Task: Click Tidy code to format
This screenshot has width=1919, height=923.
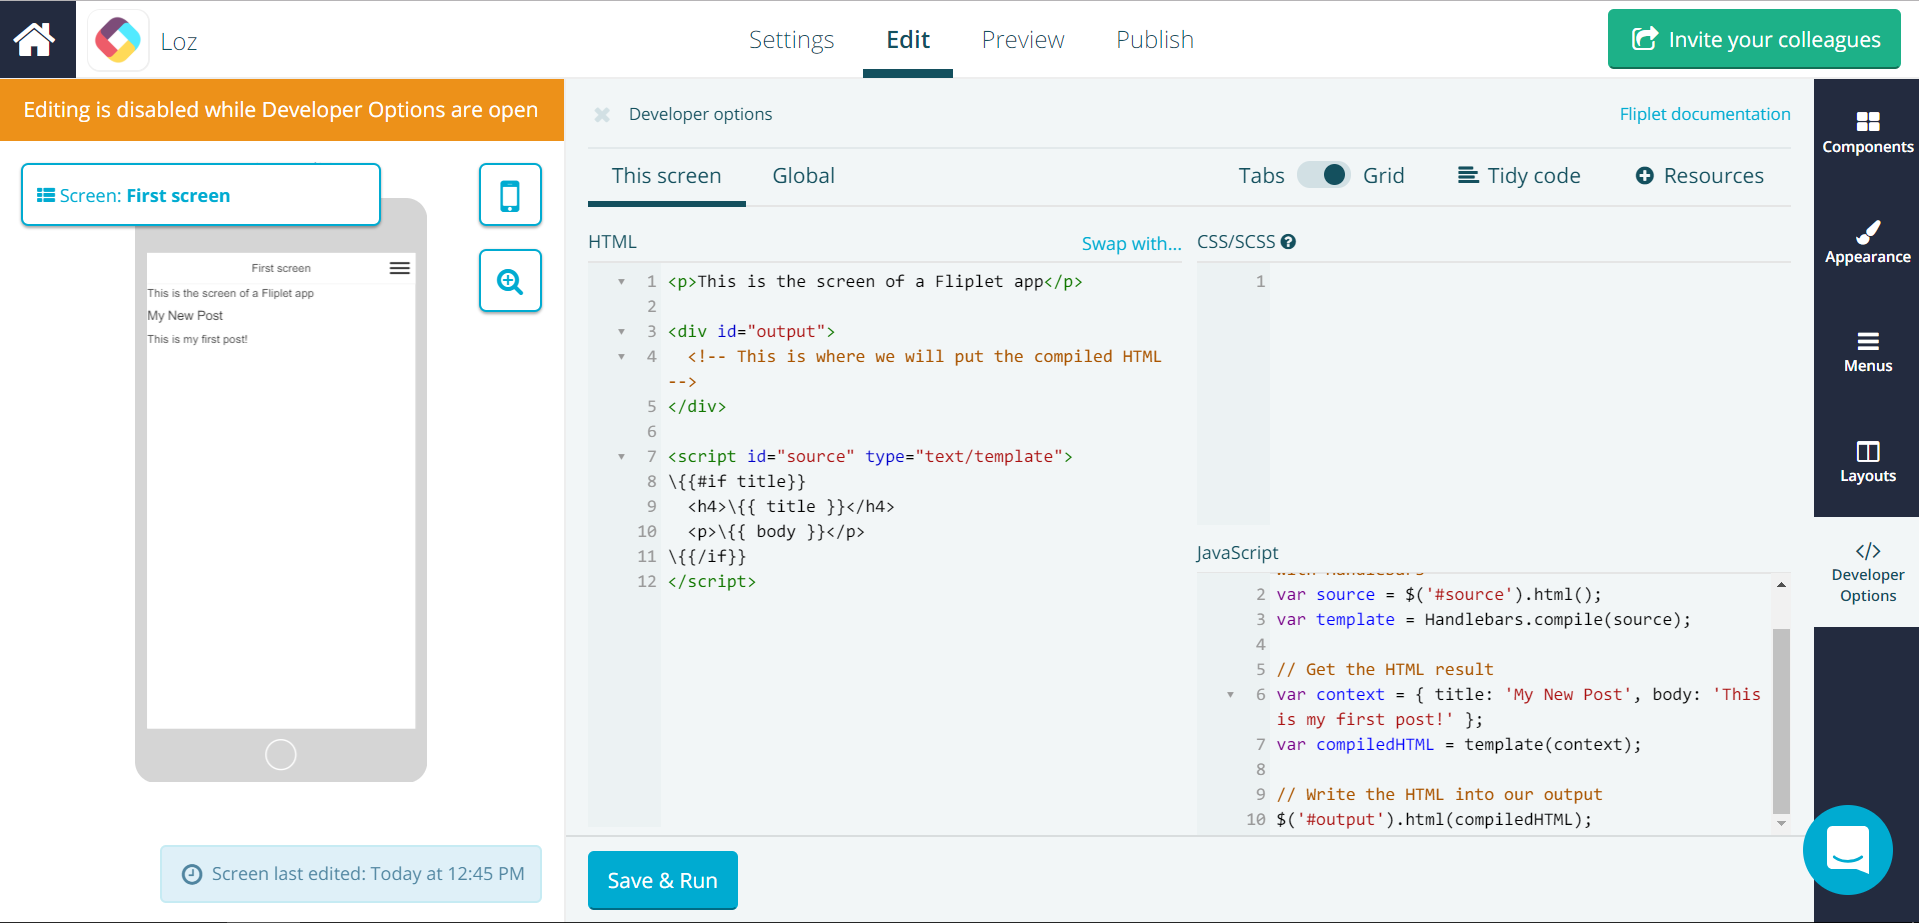Action: 1519,176
